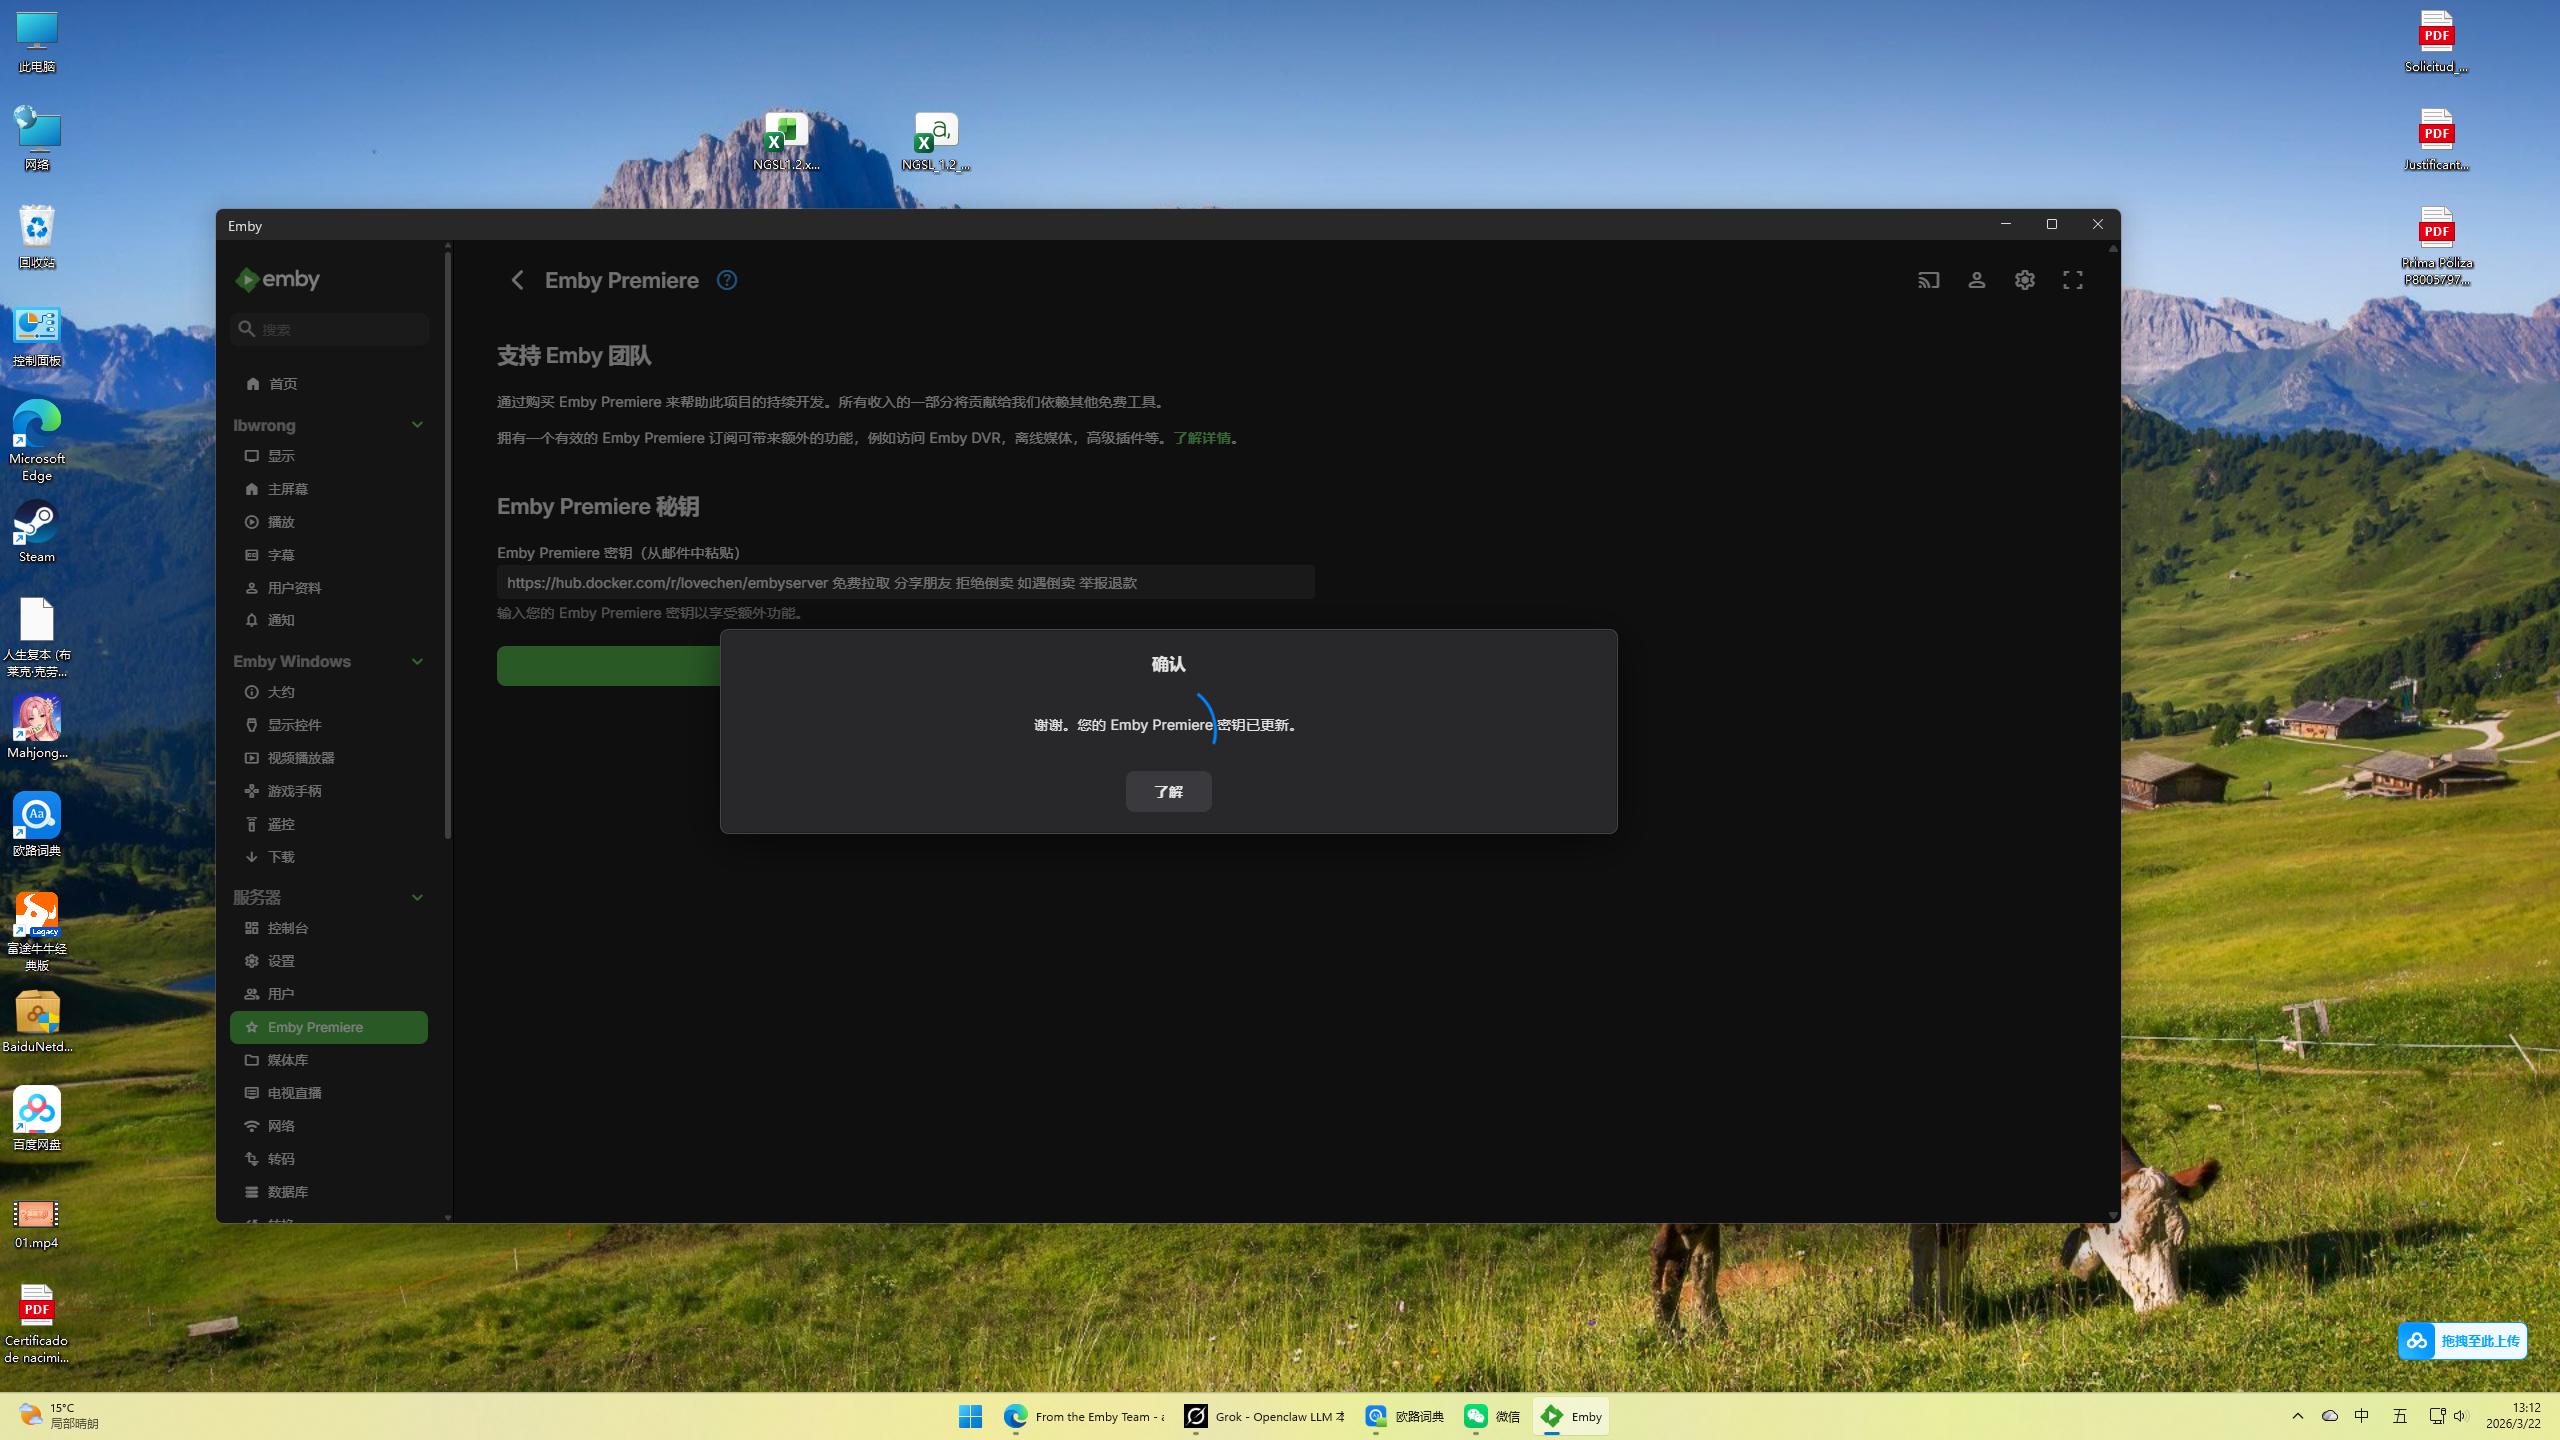Click the sidebar search box
This screenshot has width=2560, height=1440.
tap(330, 329)
